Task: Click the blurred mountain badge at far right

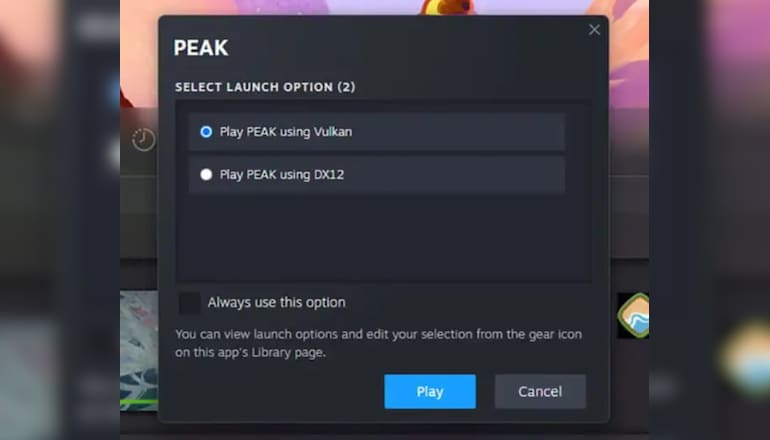Action: click(746, 358)
